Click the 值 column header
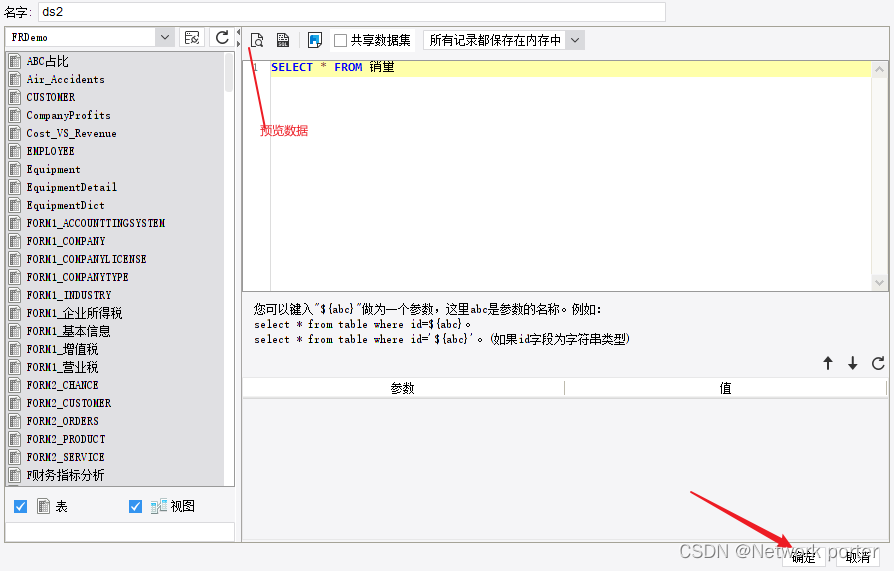The width and height of the screenshot is (894, 571). tap(725, 388)
